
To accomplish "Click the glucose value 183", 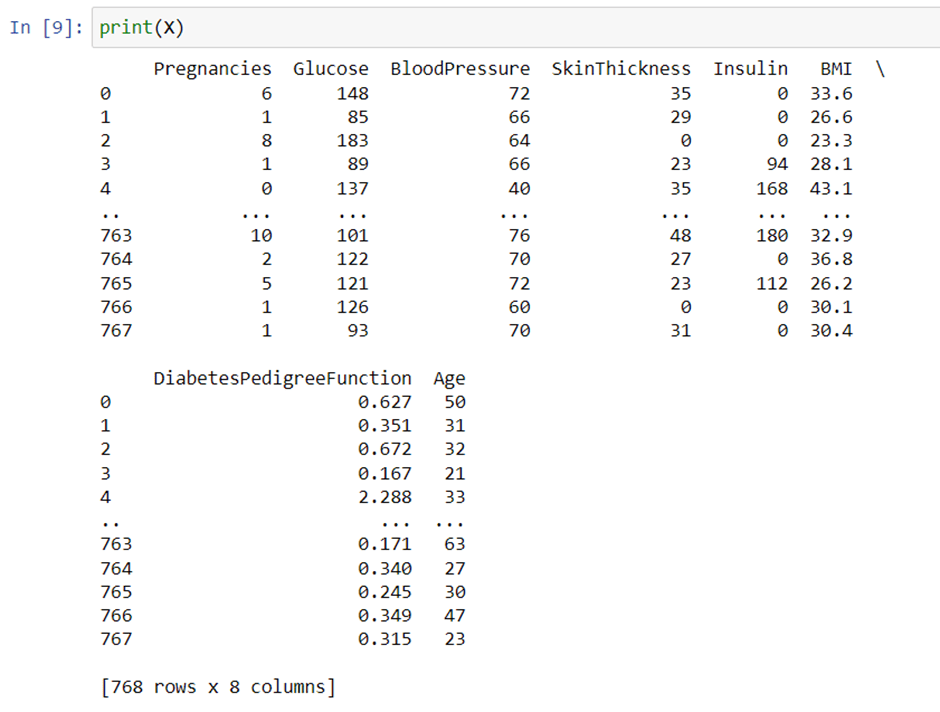I will pos(352,140).
